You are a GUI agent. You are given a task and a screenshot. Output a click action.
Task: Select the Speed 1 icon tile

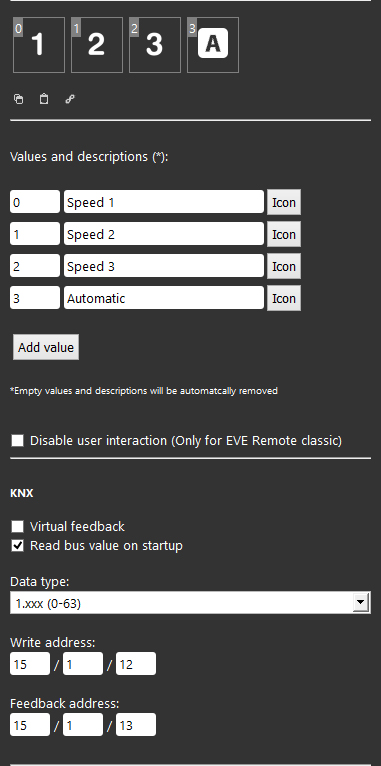click(x=39, y=45)
